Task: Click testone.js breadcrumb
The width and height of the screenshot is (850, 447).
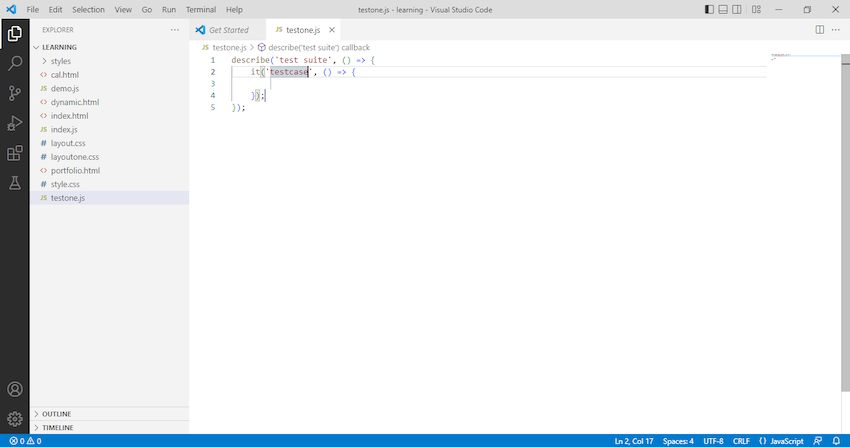Action: coord(224,48)
